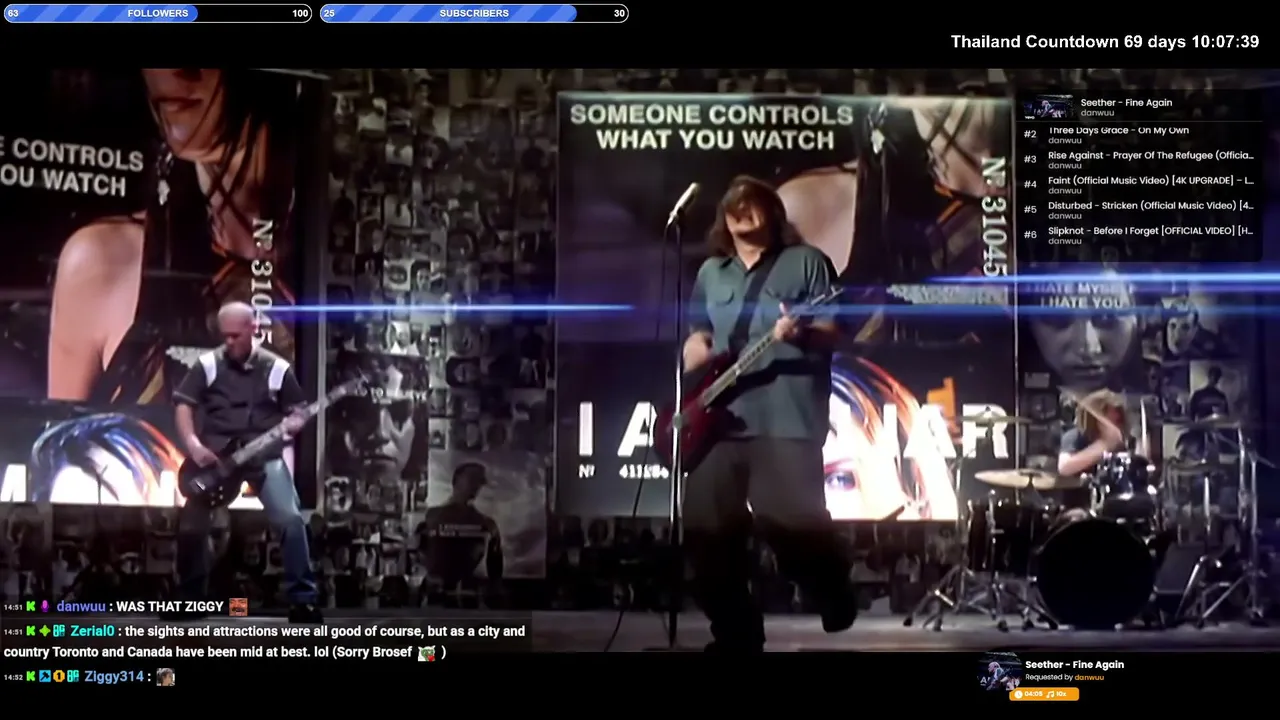1280x720 pixels.
Task: Click the portrait emote in Ziggy314's message
Action: point(166,677)
